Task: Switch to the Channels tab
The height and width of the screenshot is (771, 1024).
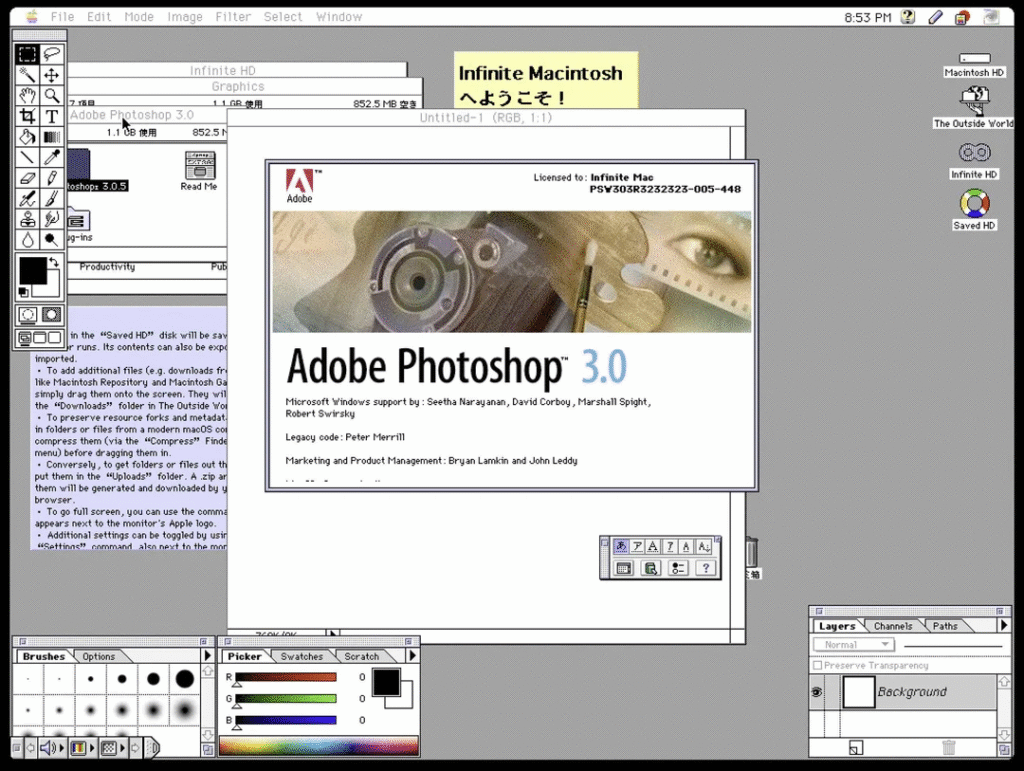Action: (893, 626)
